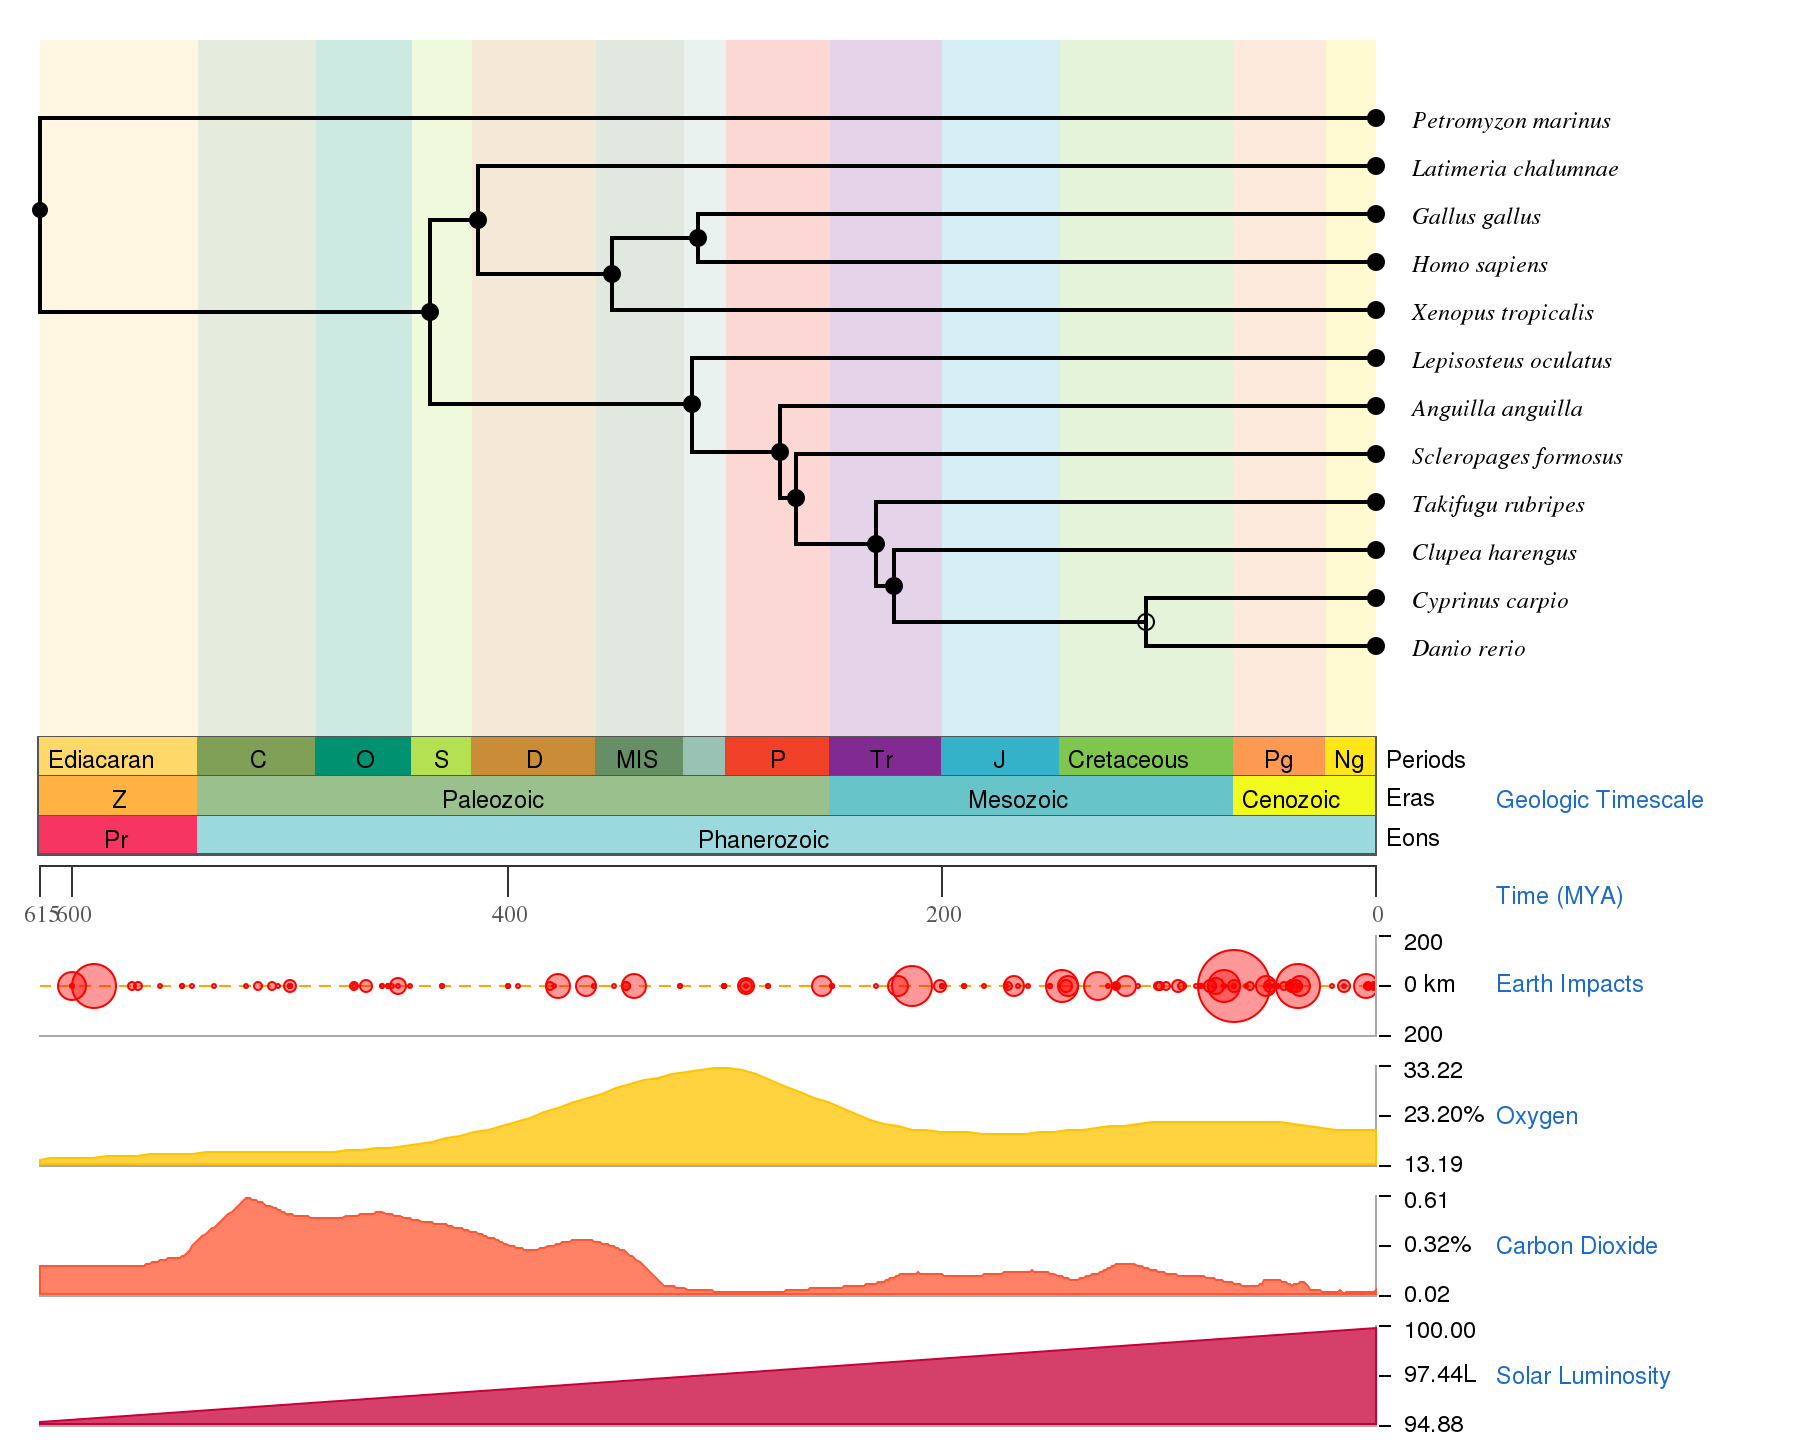Click the tip node of Danio rerio
This screenshot has height=1446, width=1800.
point(1376,646)
